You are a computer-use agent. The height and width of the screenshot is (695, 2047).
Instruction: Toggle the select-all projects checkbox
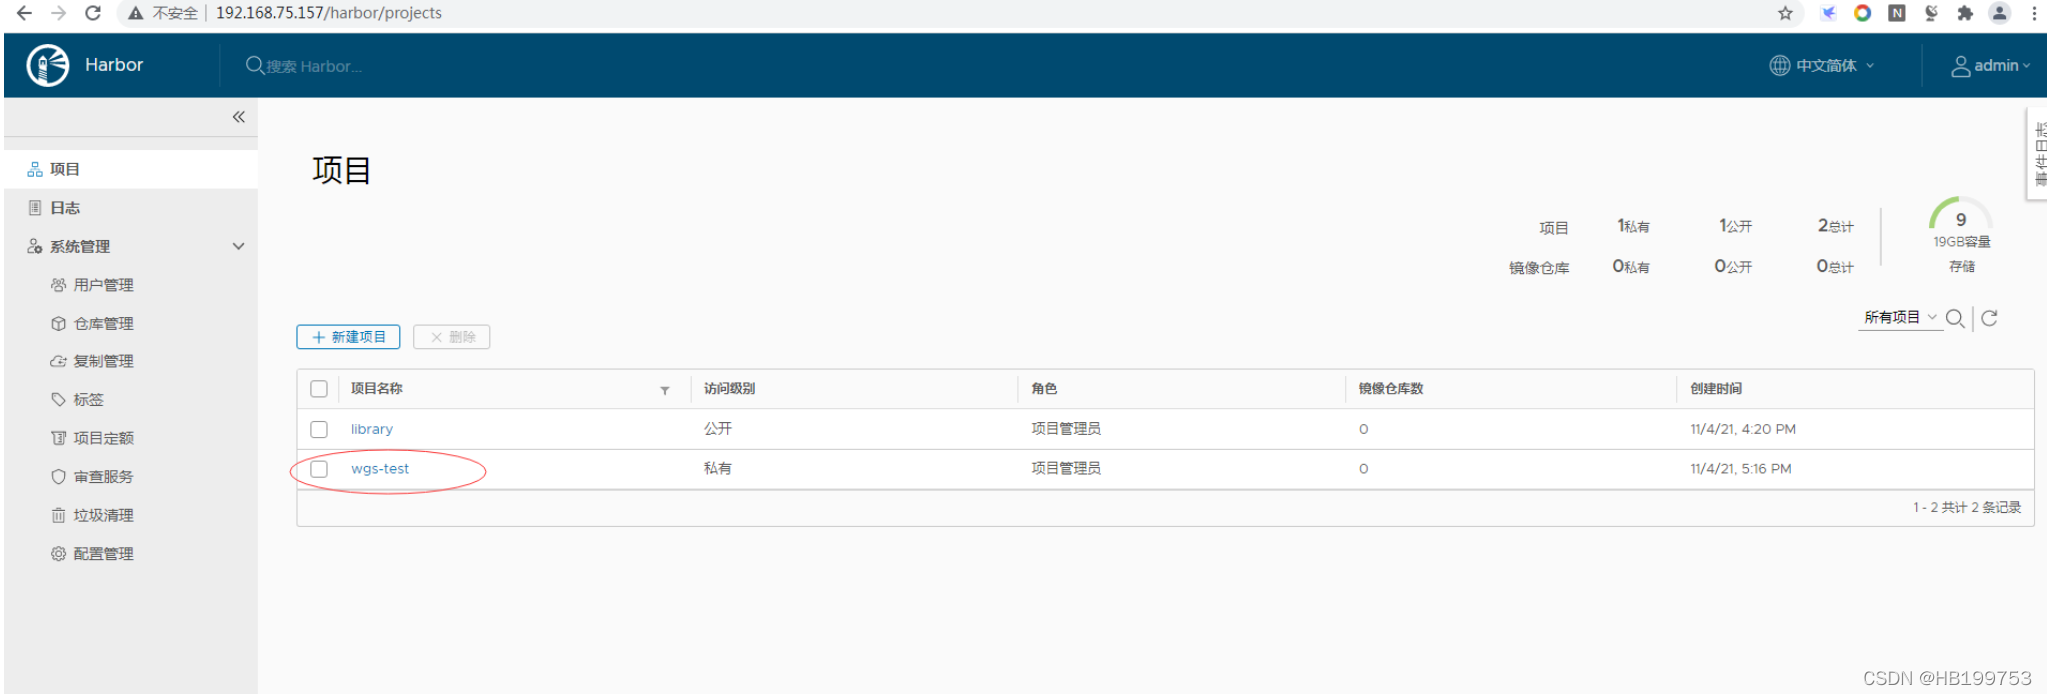click(319, 389)
